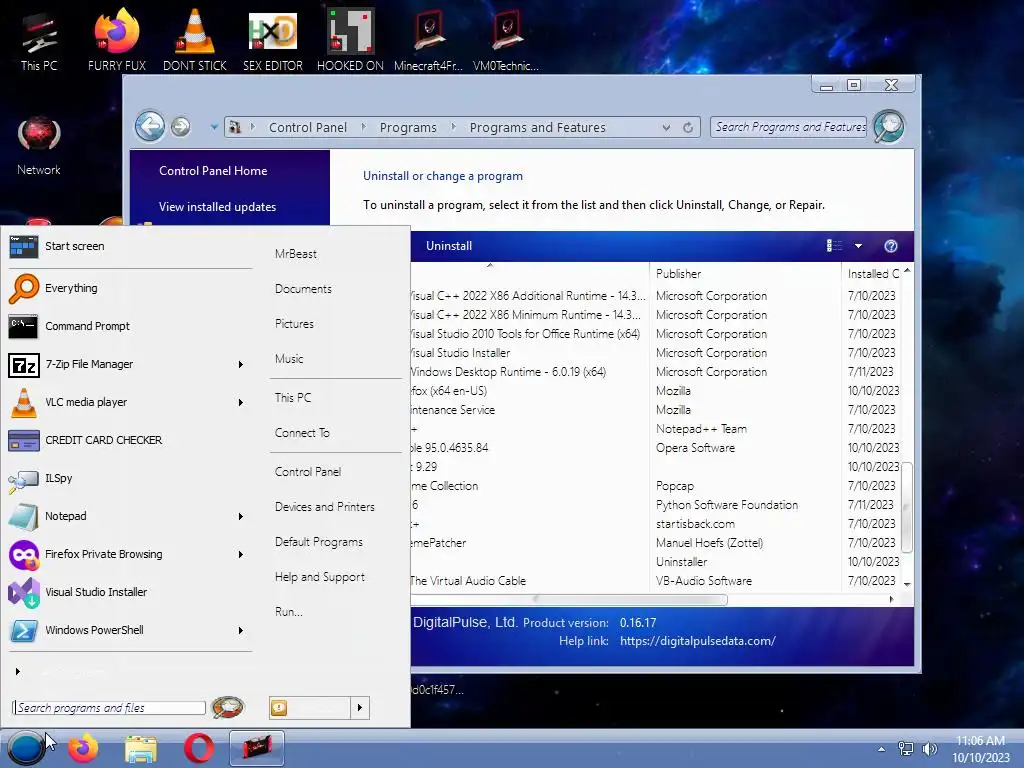Open digitalpulsedata.com help link
Viewport: 1024px width, 768px height.
[697, 641]
